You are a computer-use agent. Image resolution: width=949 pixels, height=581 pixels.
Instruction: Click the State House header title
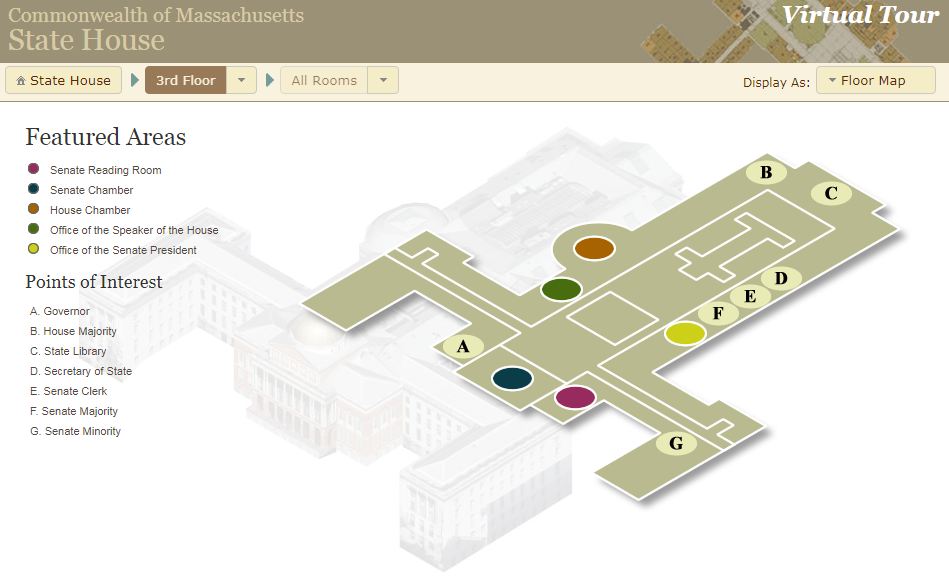[x=87, y=41]
